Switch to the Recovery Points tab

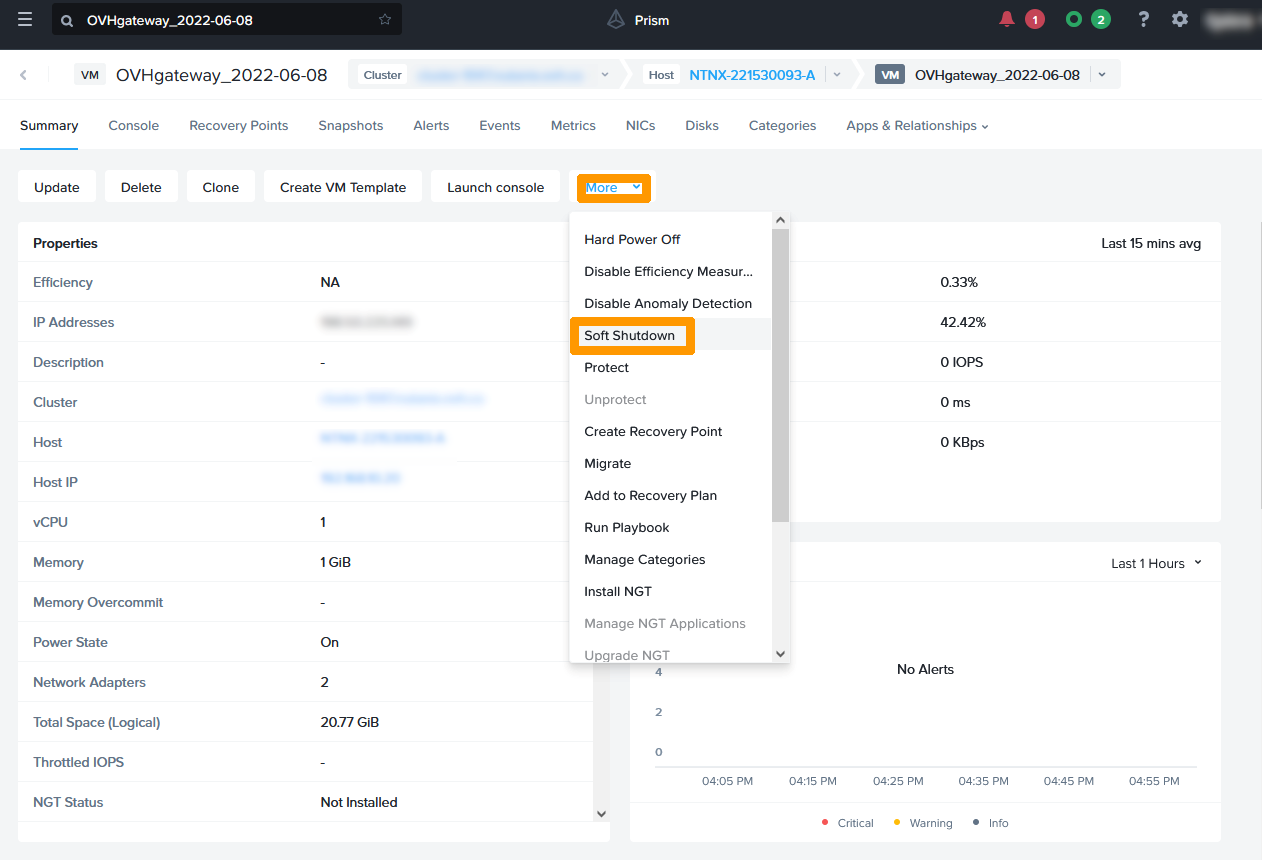coord(238,126)
